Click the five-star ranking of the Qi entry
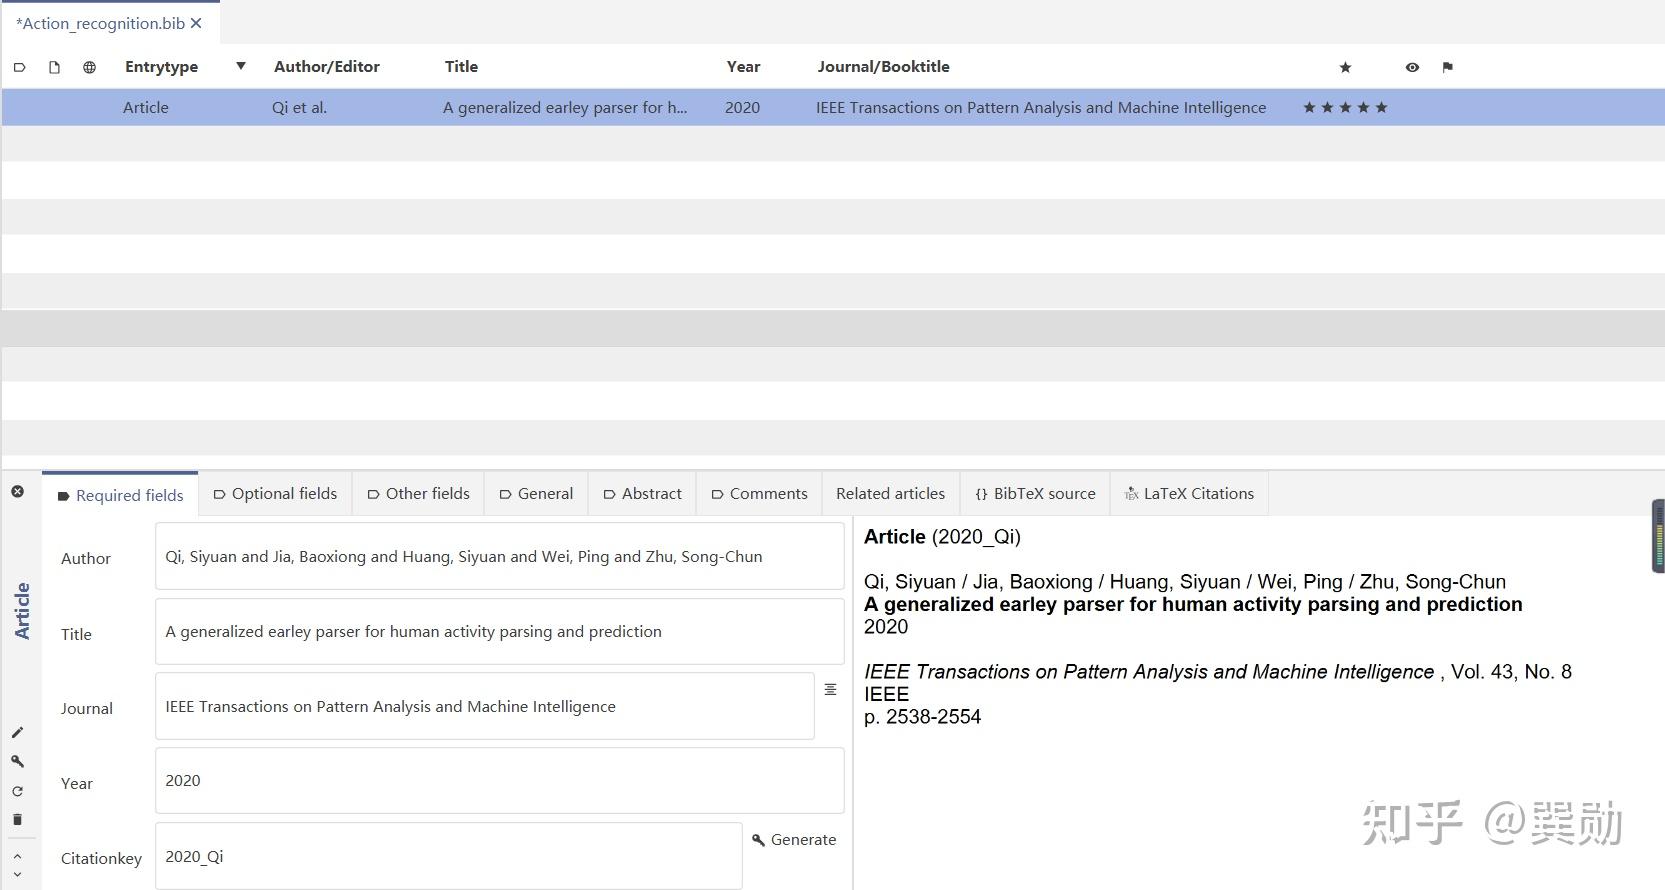The image size is (1665, 890). pyautogui.click(x=1345, y=107)
